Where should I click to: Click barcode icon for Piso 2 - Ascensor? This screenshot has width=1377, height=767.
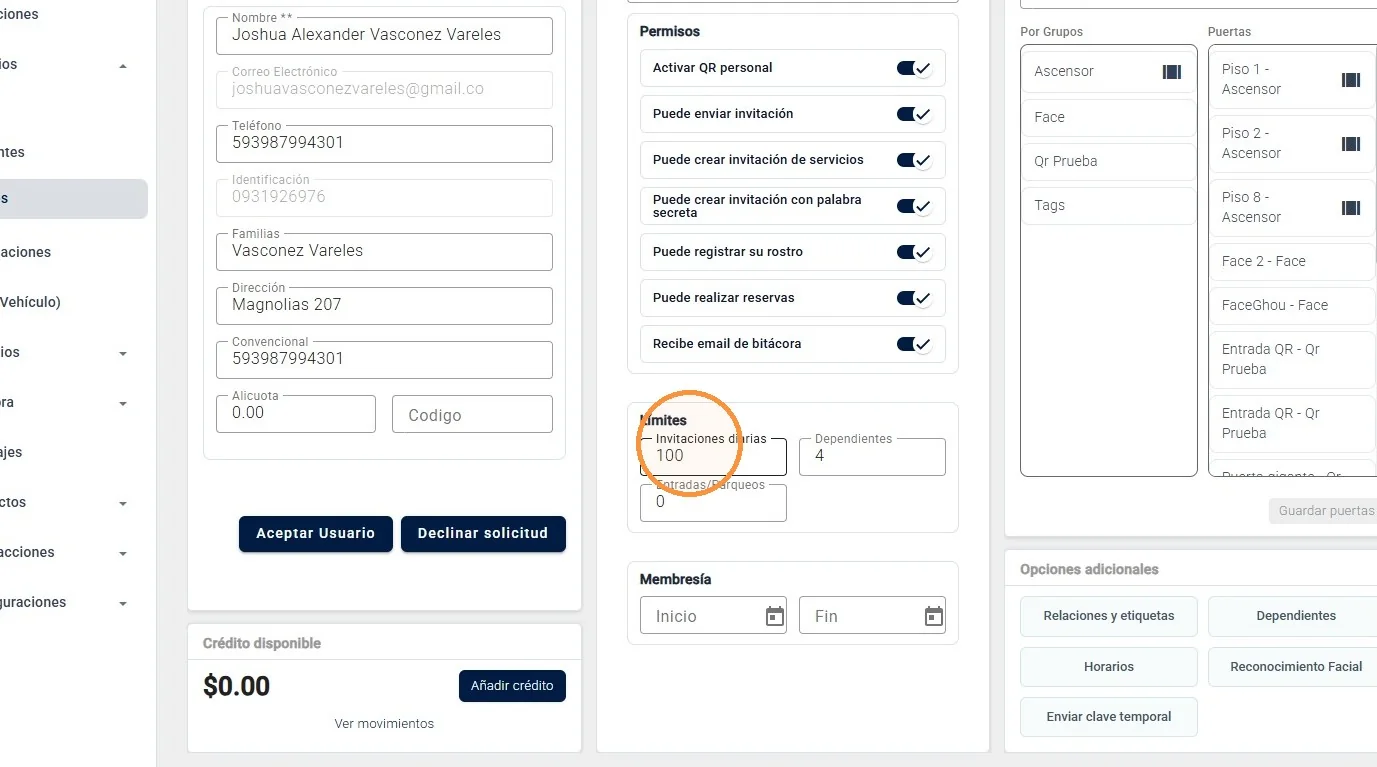coord(1351,144)
